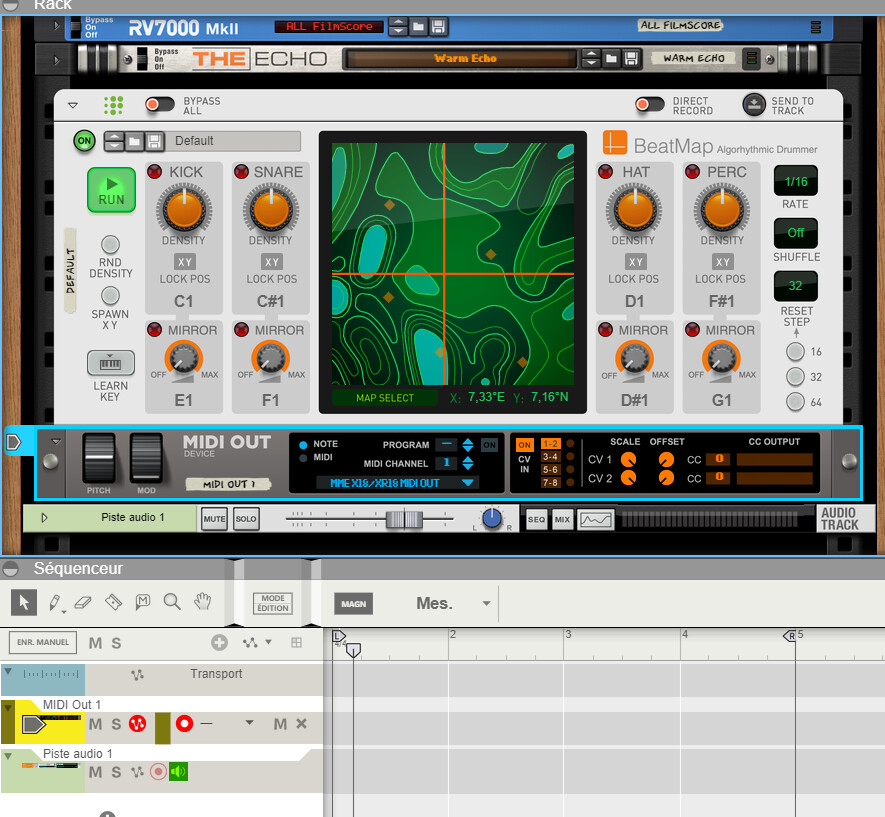
Task: Save The Echo patch with the disk icon
Action: pyautogui.click(x=632, y=58)
